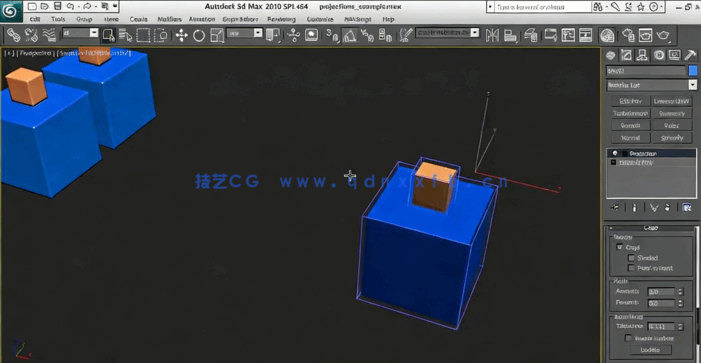The image size is (701, 363).
Task: Open the Selection Filter dropdown
Action: click(80, 33)
